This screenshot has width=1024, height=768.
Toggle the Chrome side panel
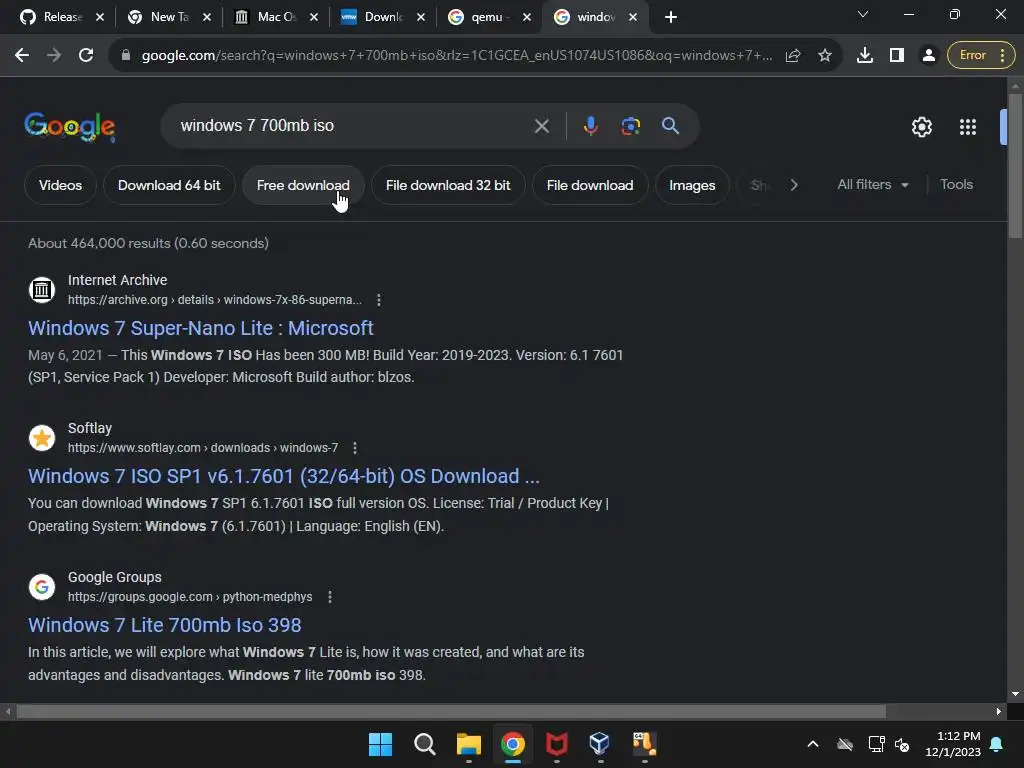tap(897, 56)
